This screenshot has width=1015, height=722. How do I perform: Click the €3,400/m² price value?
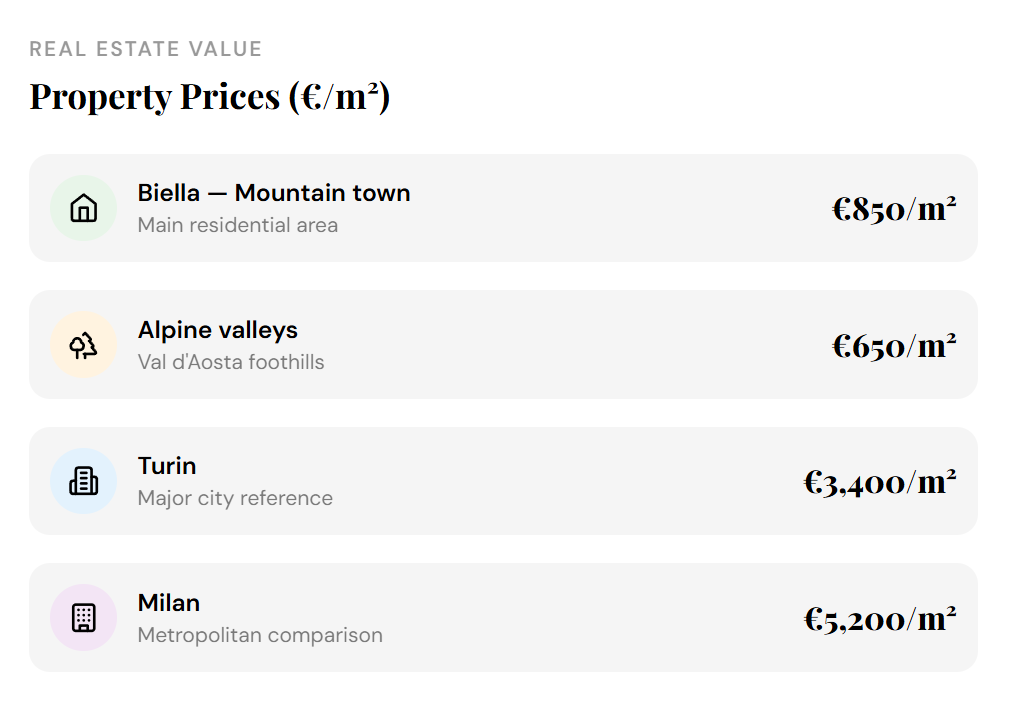pos(880,481)
